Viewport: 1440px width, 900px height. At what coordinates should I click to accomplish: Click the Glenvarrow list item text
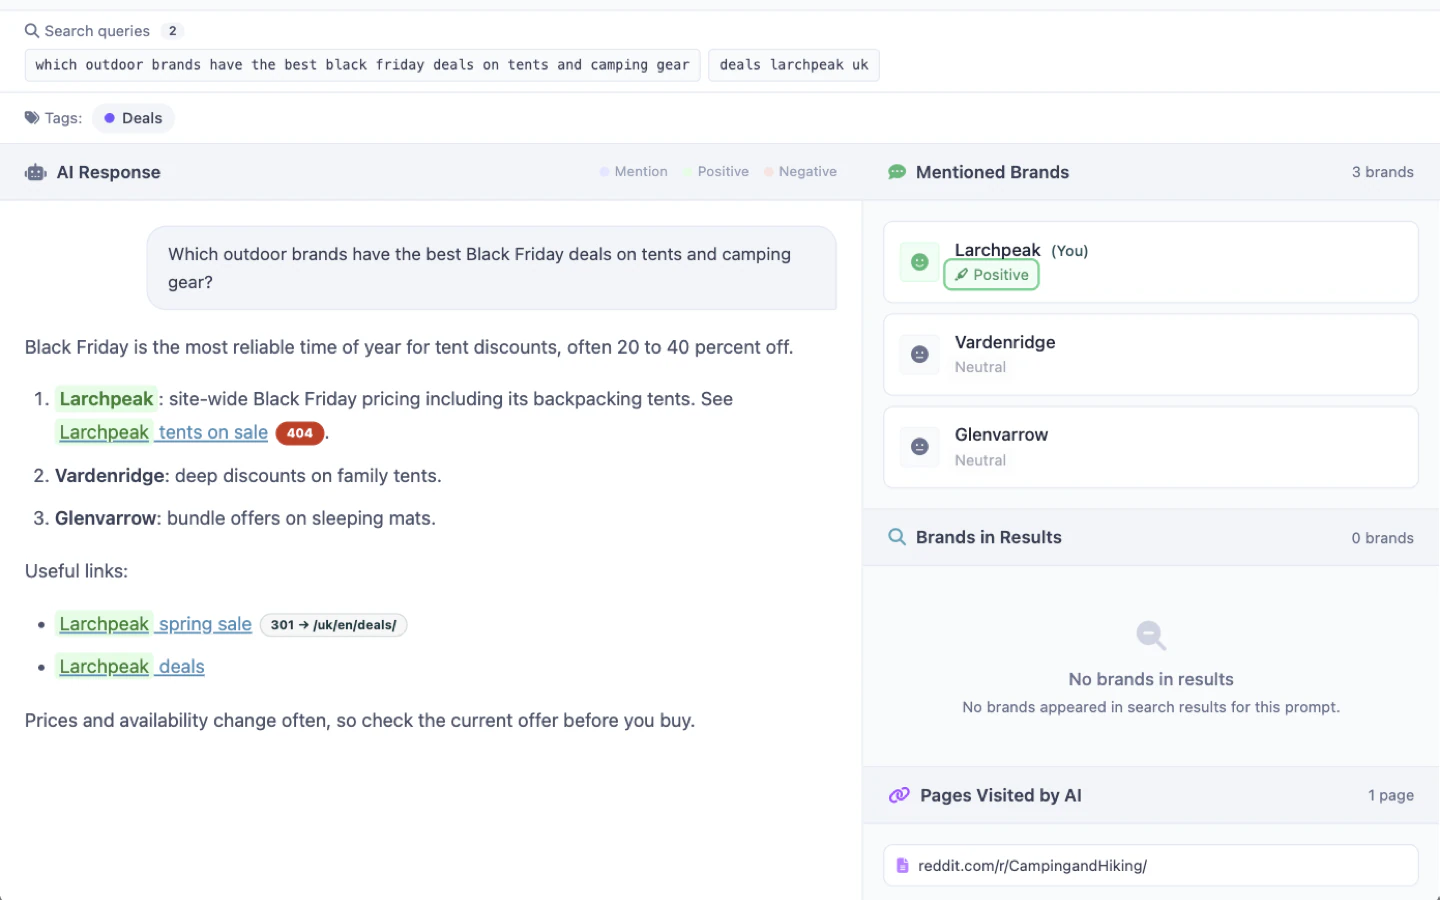click(245, 518)
